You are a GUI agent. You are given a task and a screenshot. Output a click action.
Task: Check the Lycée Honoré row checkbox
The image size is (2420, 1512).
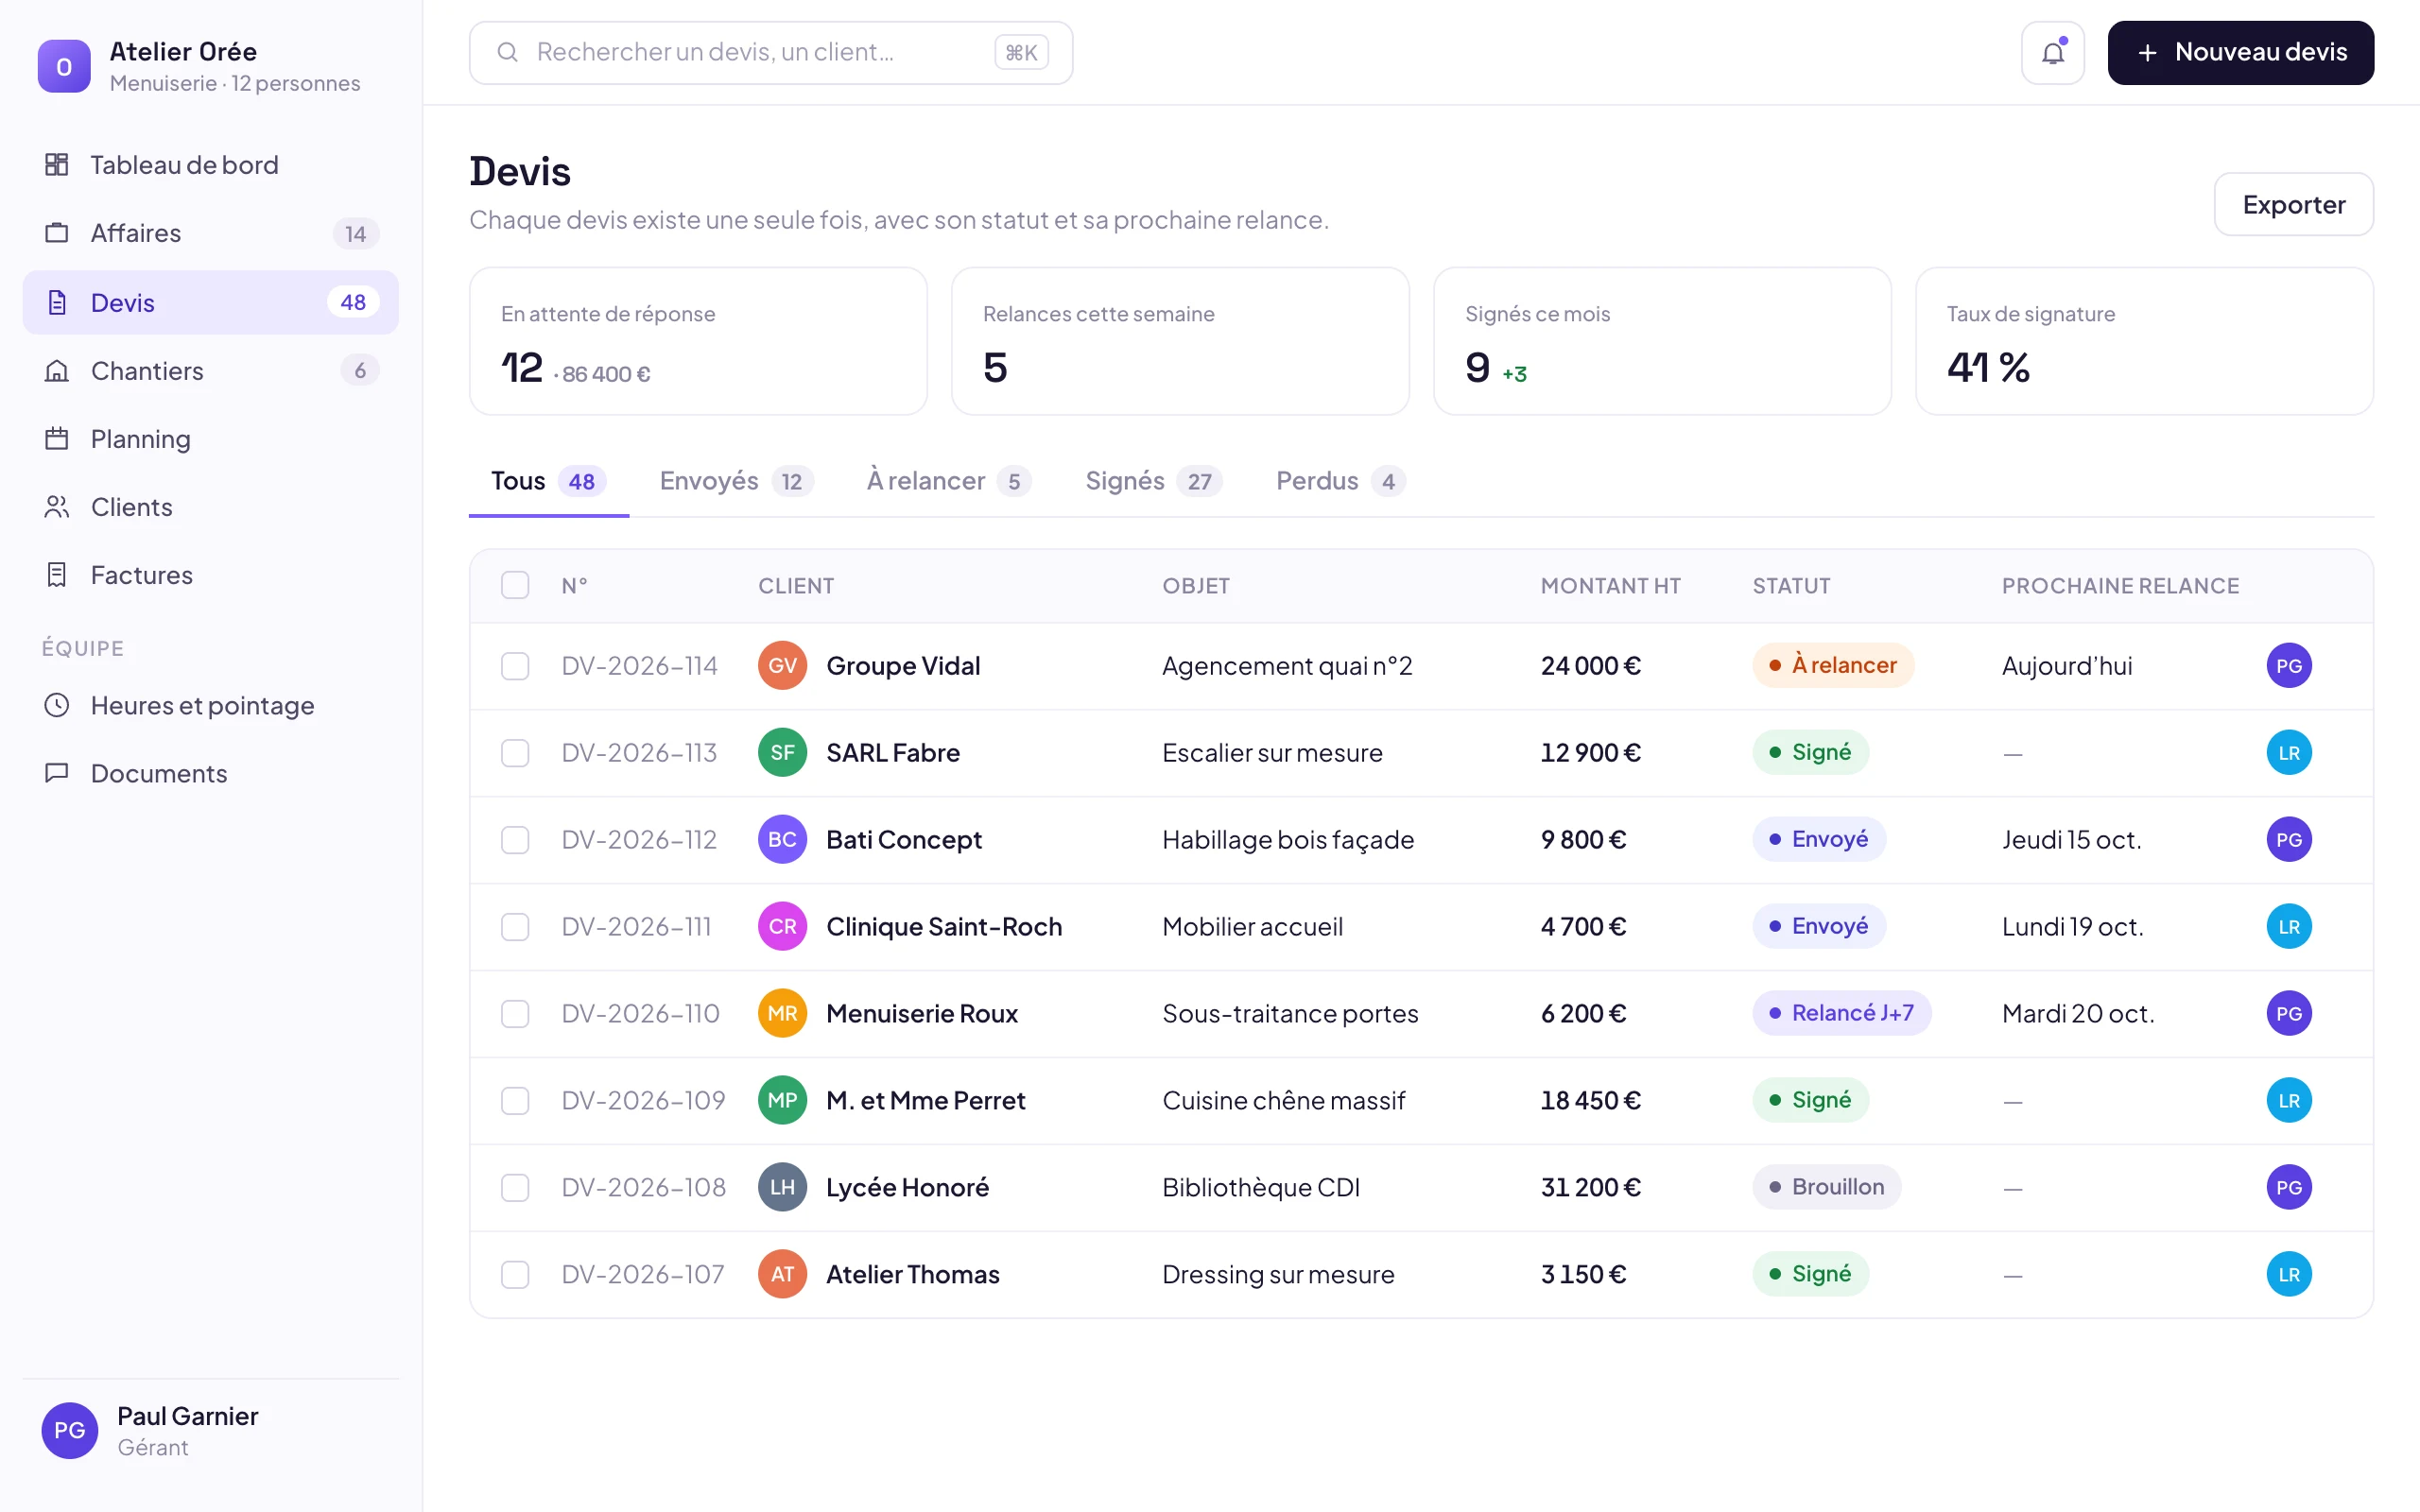(x=515, y=1188)
